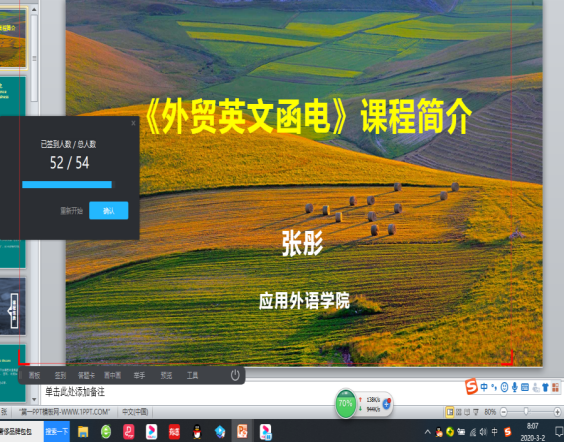Click the PowerPoint taskbar icon
Viewport: 564px width, 442px height.
[242, 432]
